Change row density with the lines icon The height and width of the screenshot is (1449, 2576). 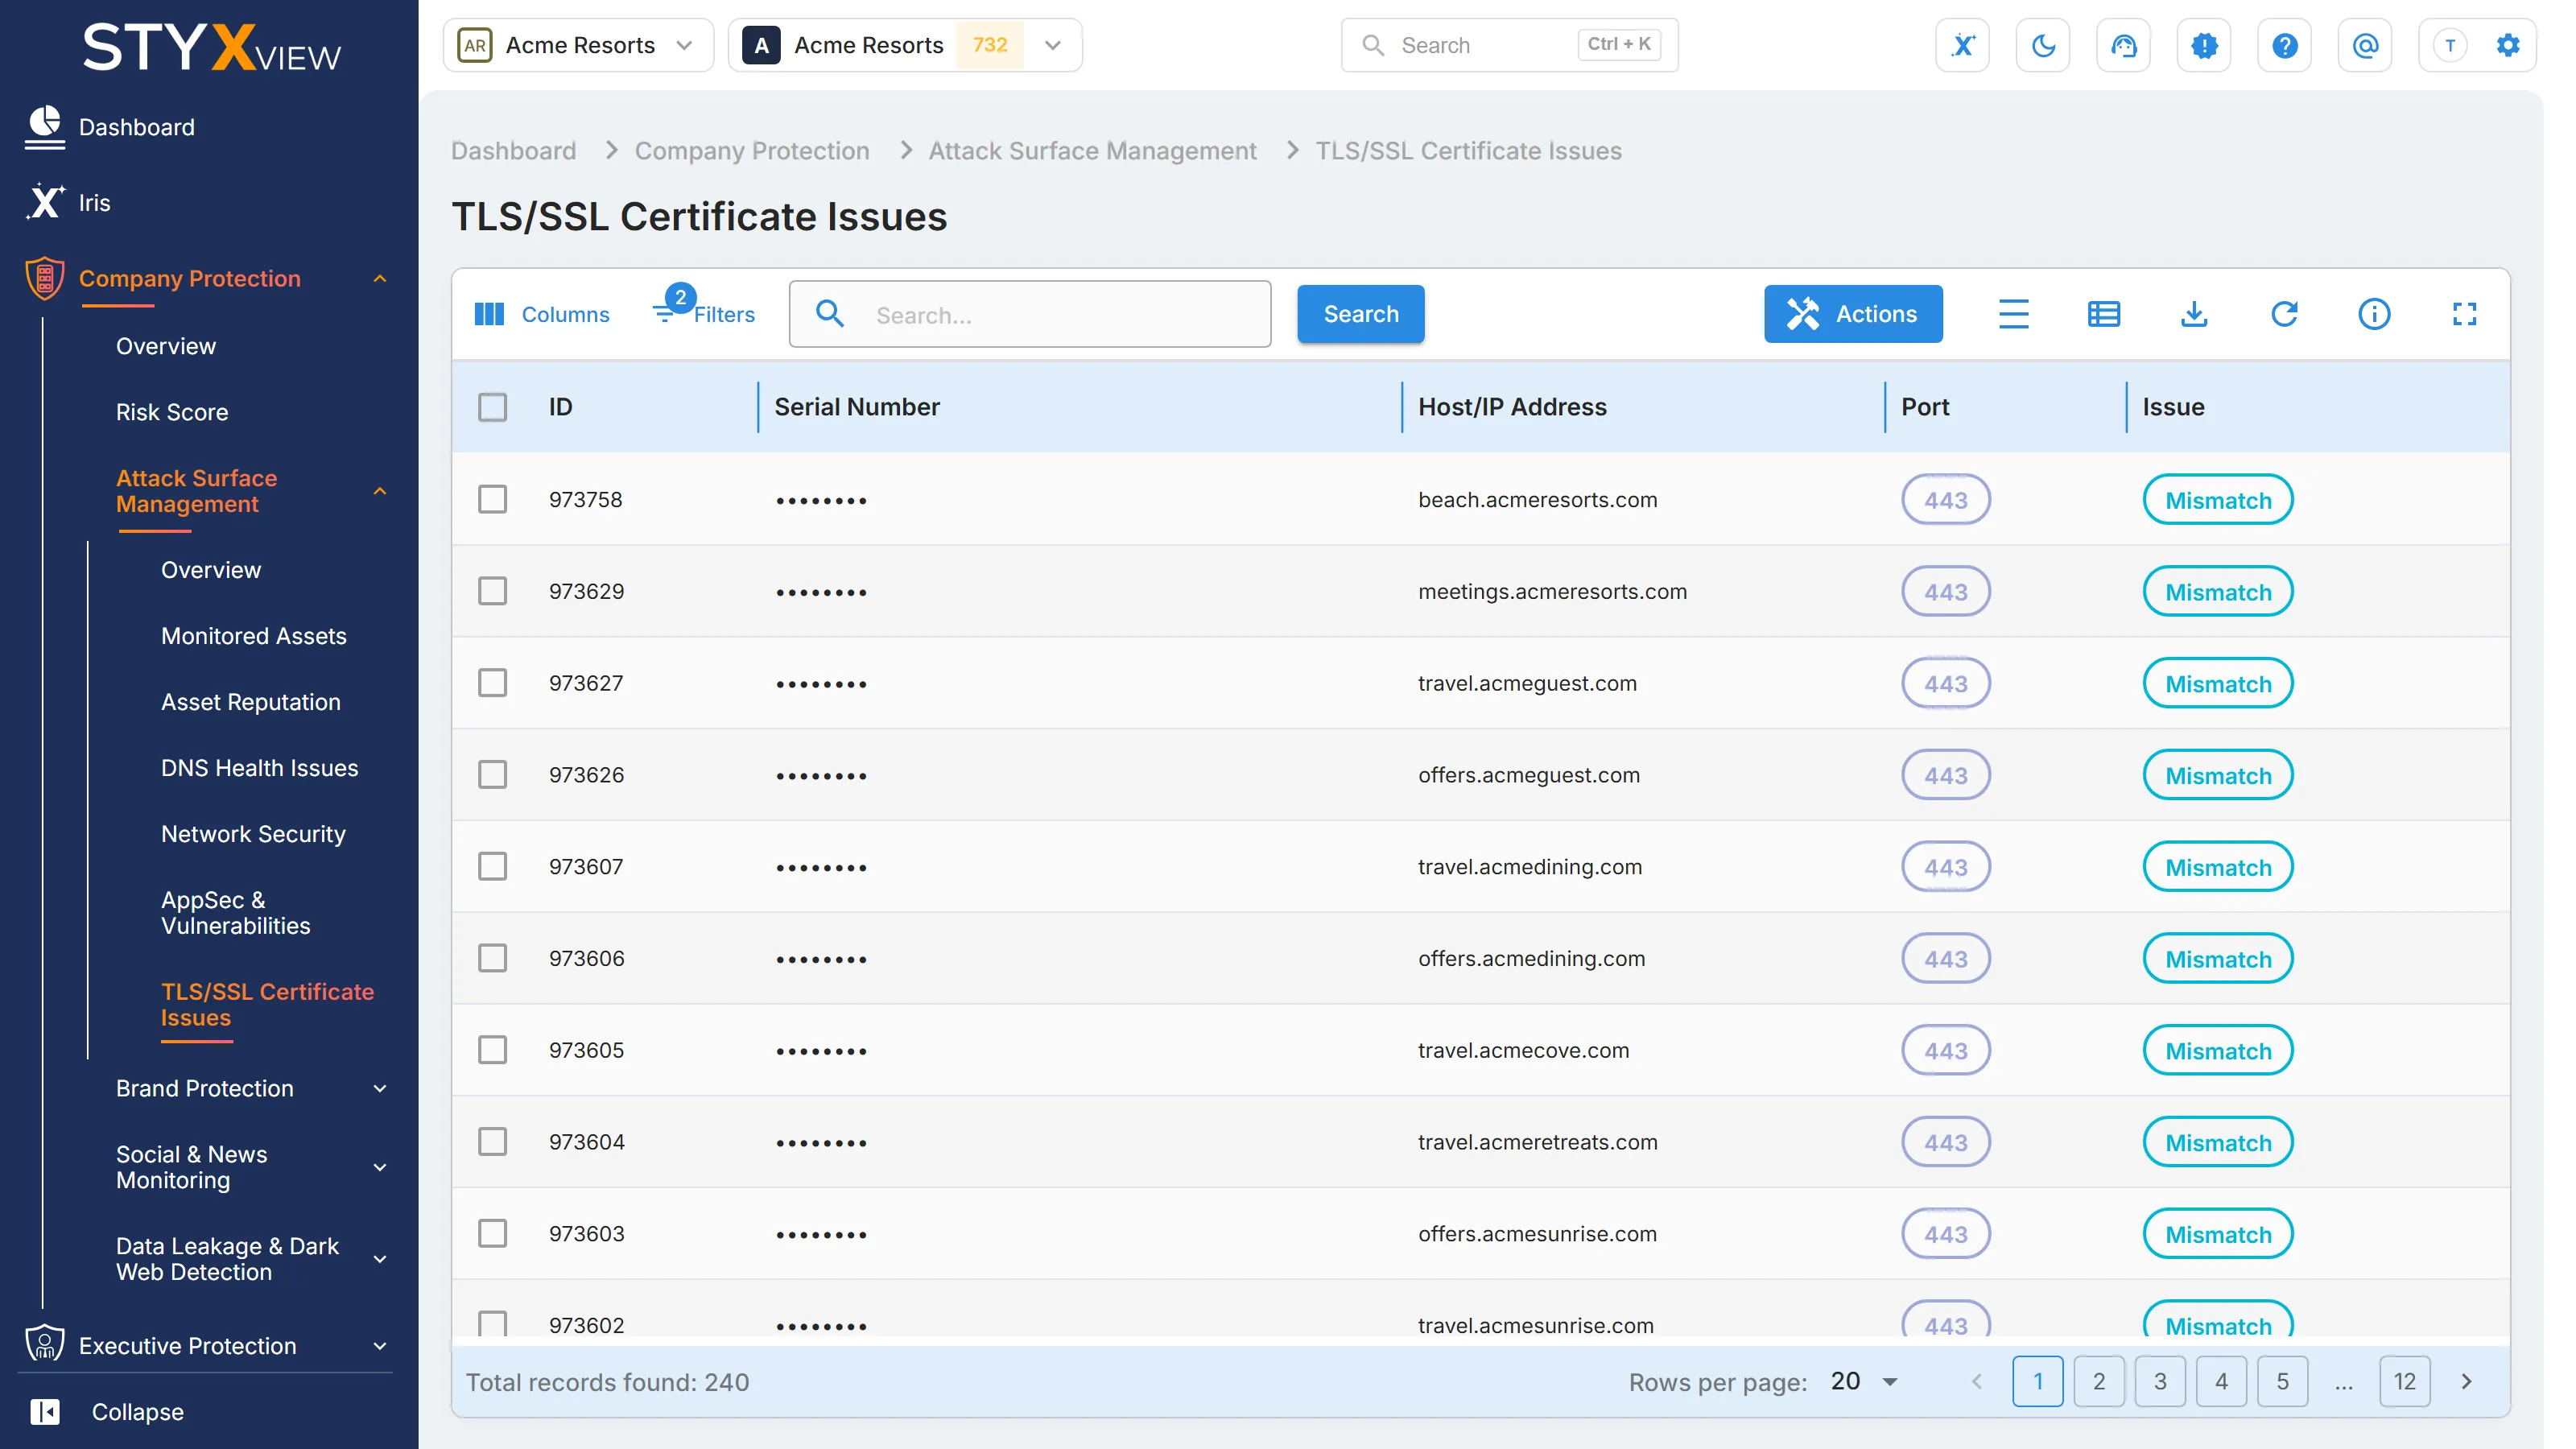point(2013,314)
